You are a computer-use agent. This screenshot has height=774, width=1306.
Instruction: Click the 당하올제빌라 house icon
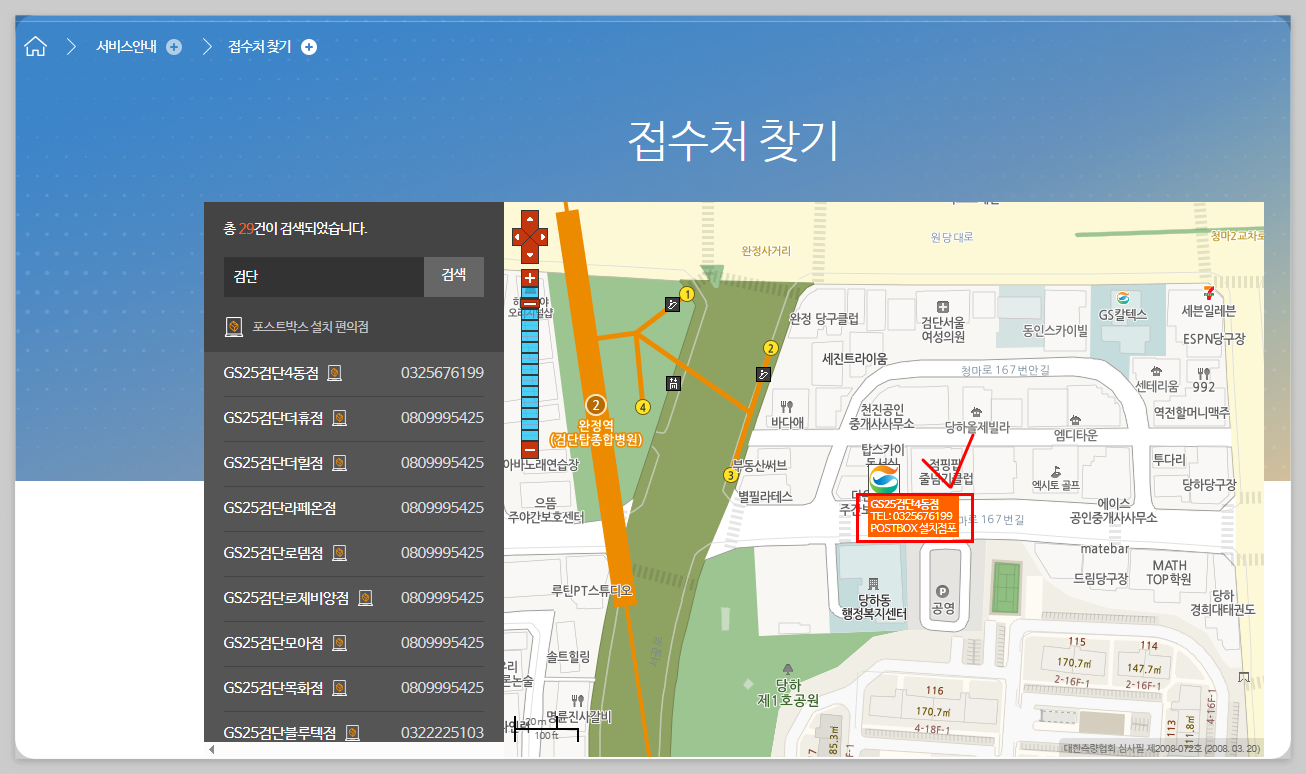coord(977,411)
